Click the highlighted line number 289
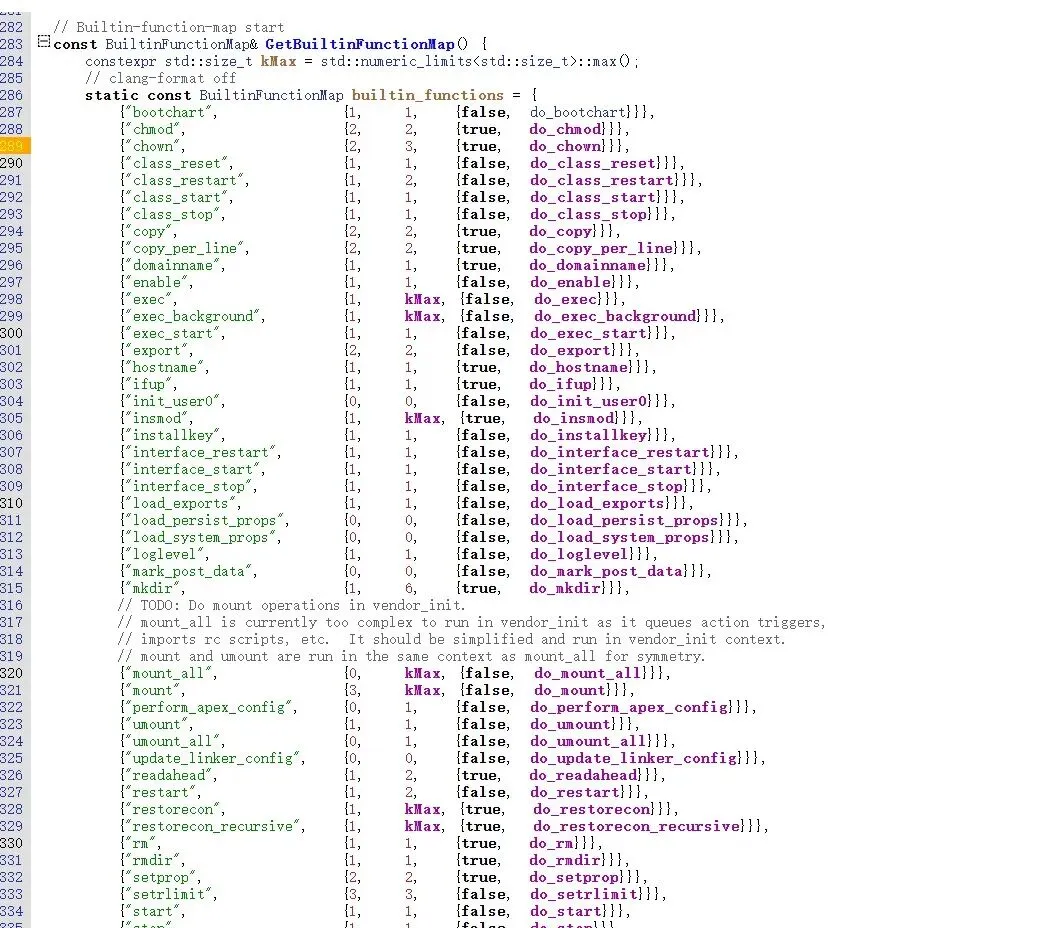 pos(12,146)
